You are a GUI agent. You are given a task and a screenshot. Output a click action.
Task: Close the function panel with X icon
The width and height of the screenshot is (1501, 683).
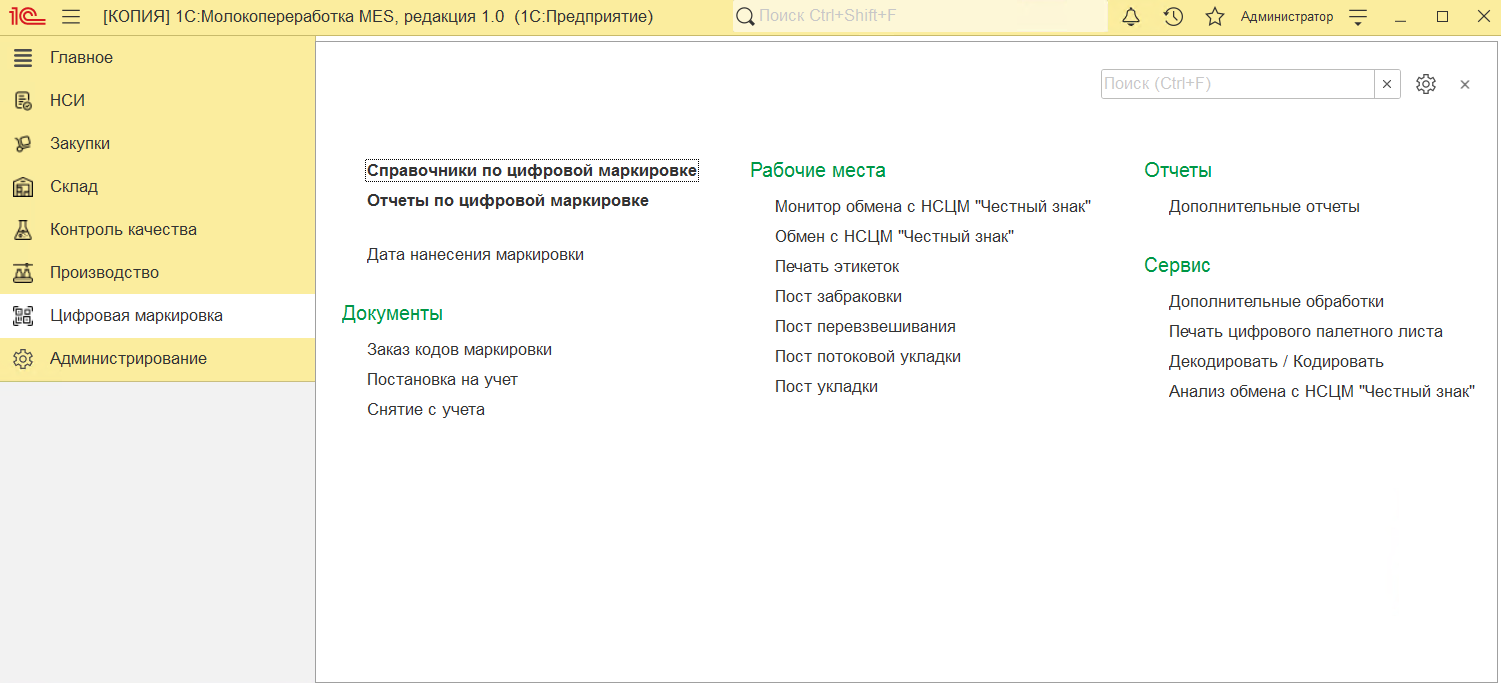coord(1465,85)
